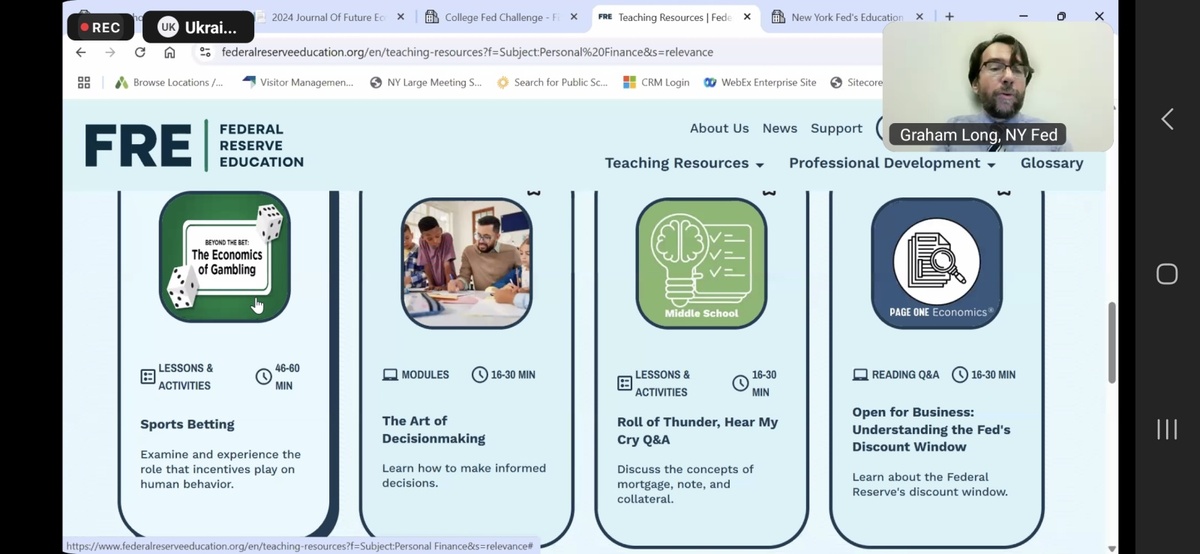Close the 2024 Journal Of Future Ec tab

pyautogui.click(x=401, y=17)
